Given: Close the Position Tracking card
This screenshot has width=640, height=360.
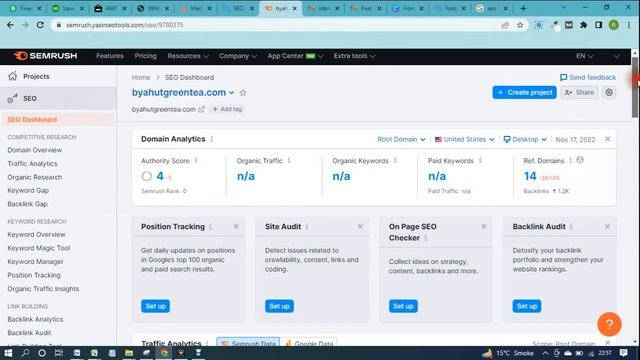Looking at the screenshot, I should (236, 227).
